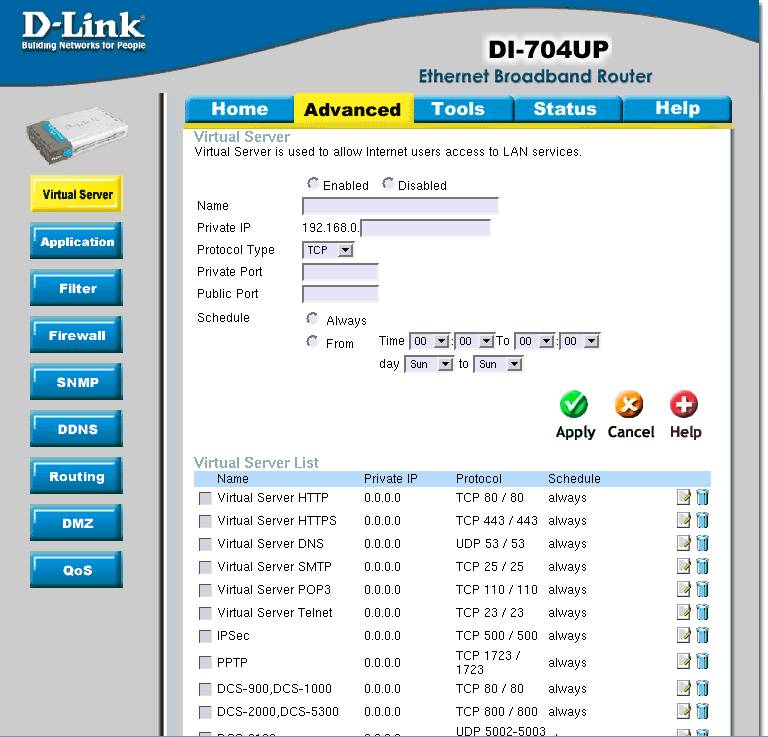Click the Name input field
Screen dimensions: 768x737
pos(400,206)
